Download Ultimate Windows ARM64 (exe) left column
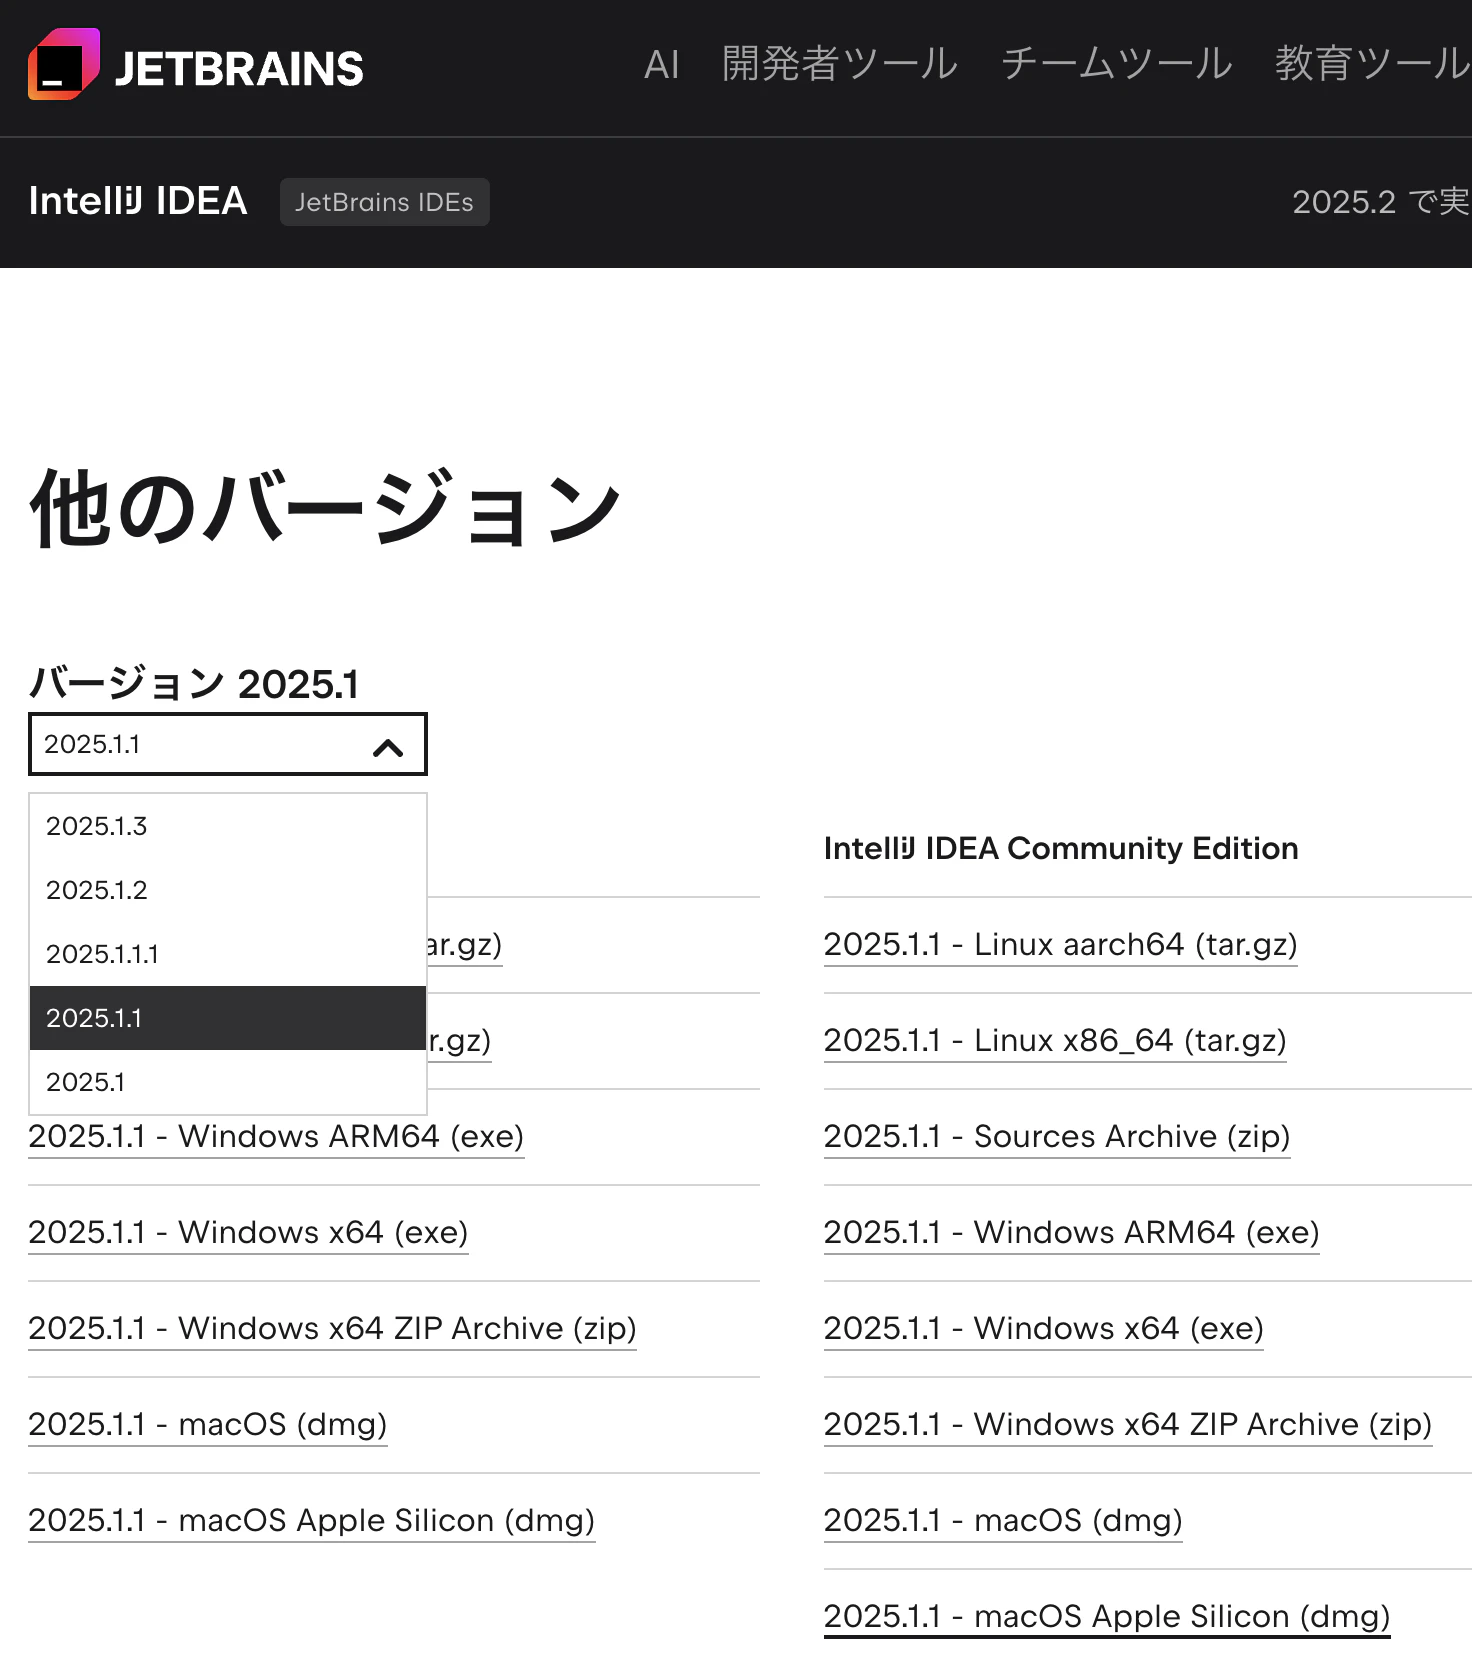 point(276,1136)
